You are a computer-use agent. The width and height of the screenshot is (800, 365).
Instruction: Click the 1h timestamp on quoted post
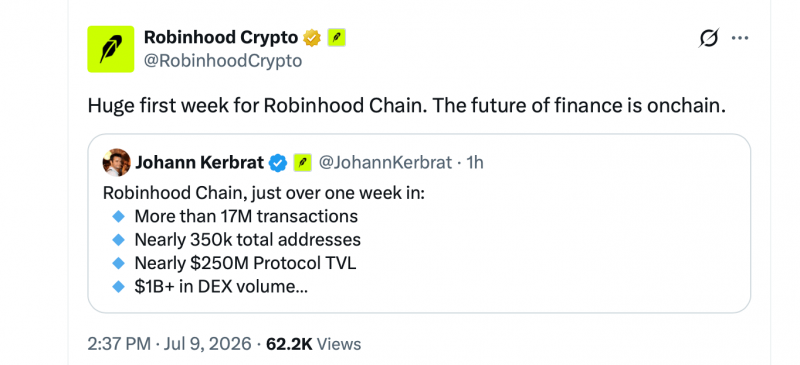pyautogui.click(x=475, y=163)
